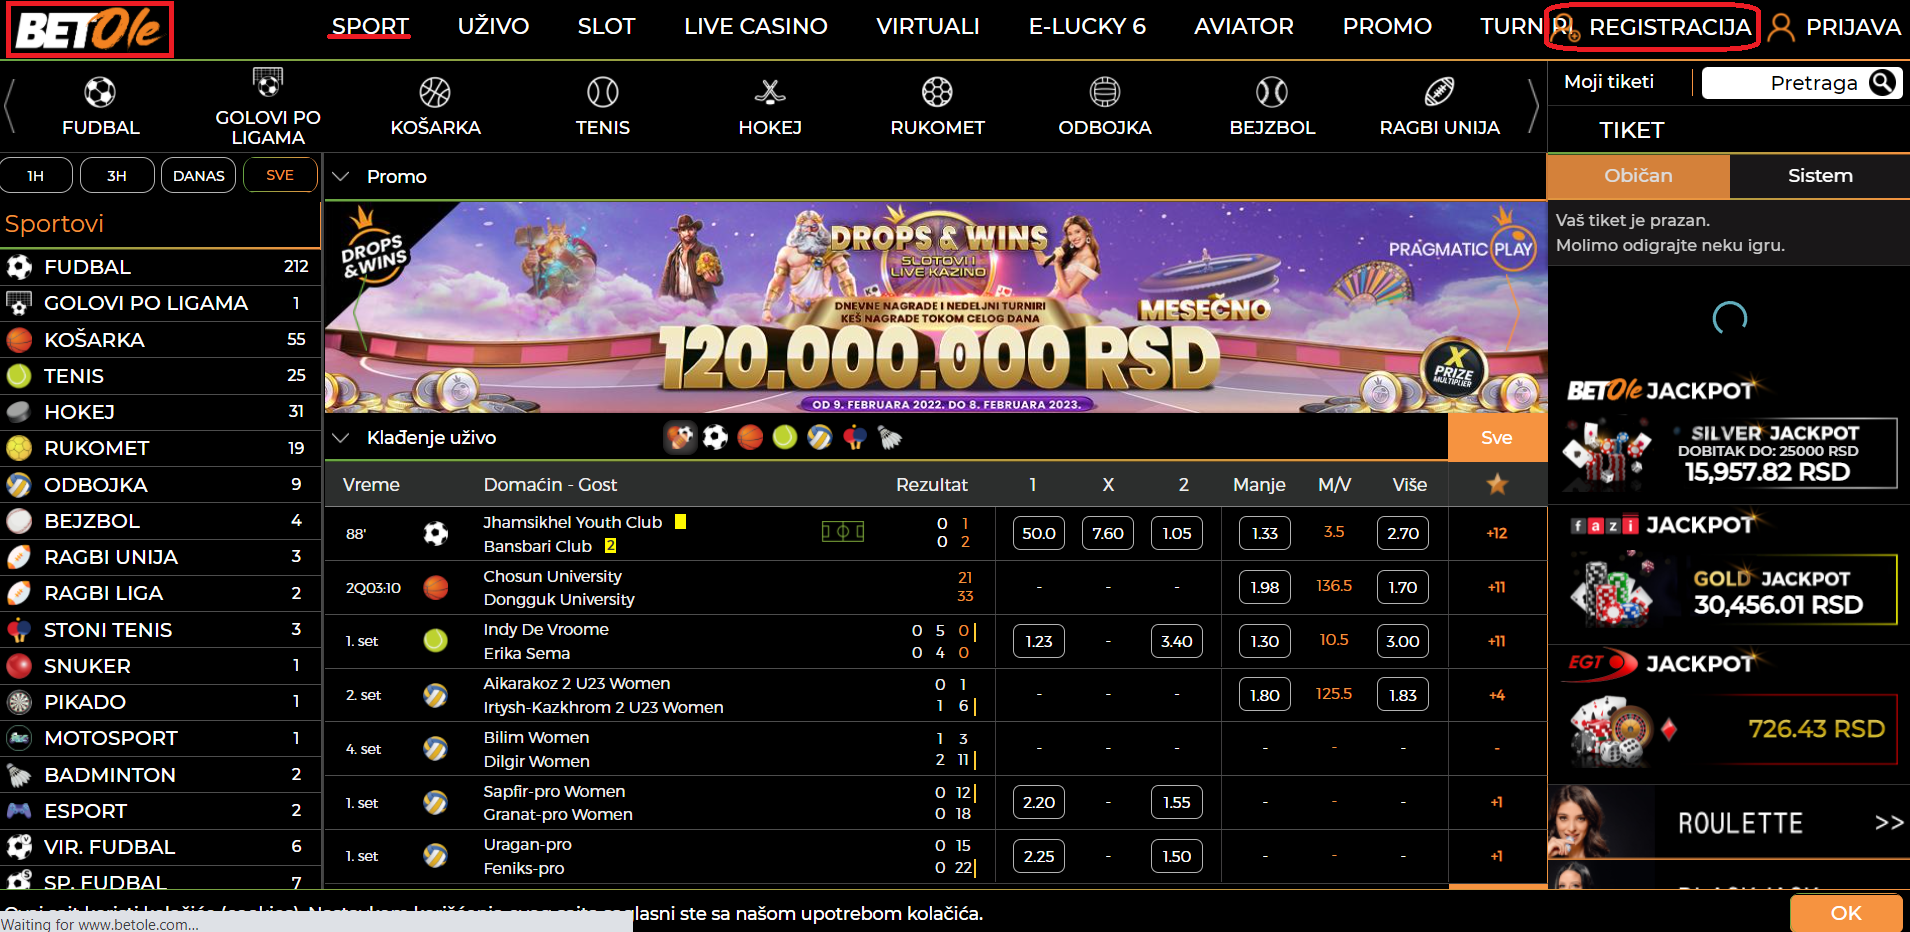Expand KOŠARKA in sports list

pyautogui.click(x=160, y=340)
